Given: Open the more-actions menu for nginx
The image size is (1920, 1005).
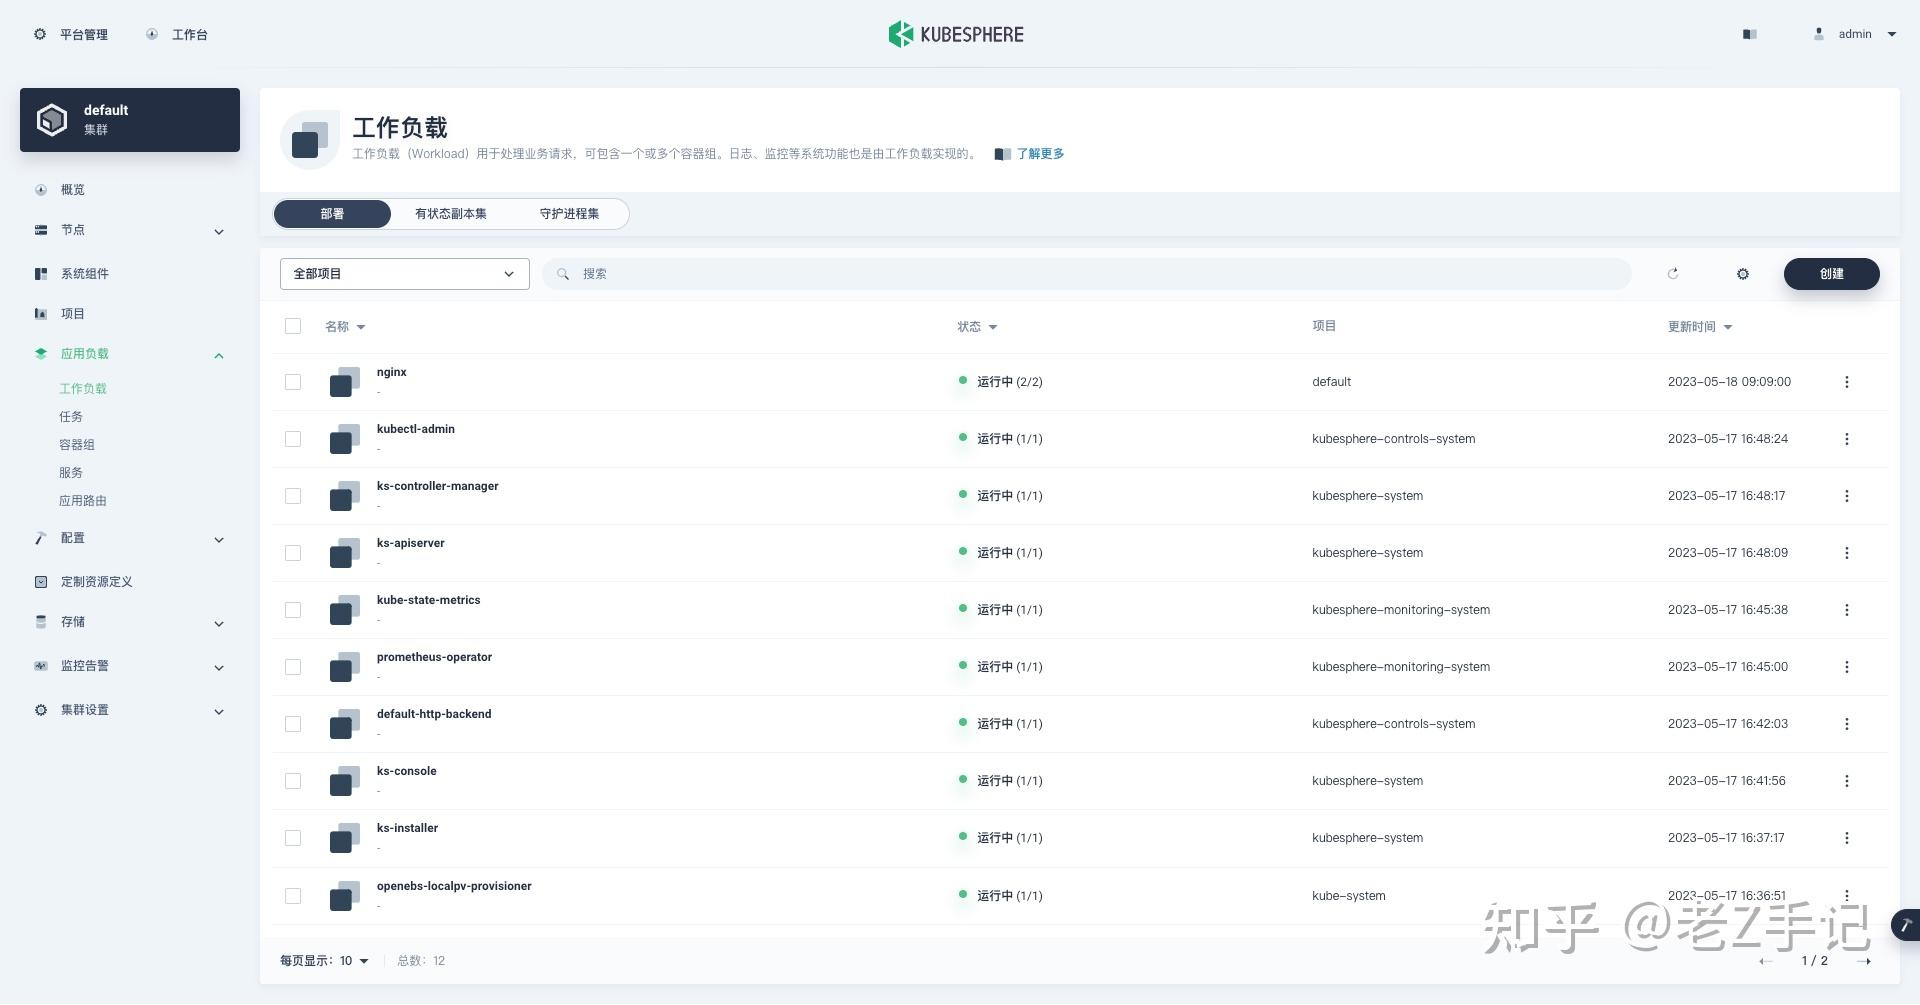Looking at the screenshot, I should coord(1847,382).
